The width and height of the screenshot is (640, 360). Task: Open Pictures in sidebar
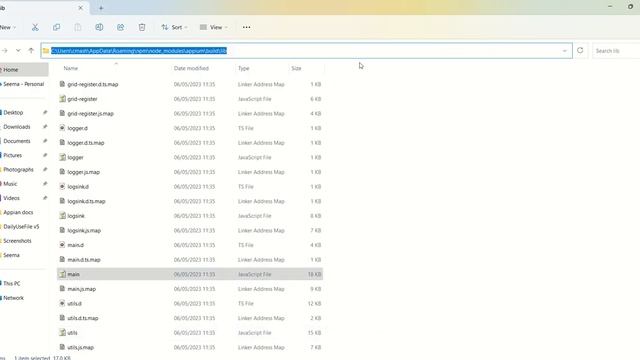[13, 155]
